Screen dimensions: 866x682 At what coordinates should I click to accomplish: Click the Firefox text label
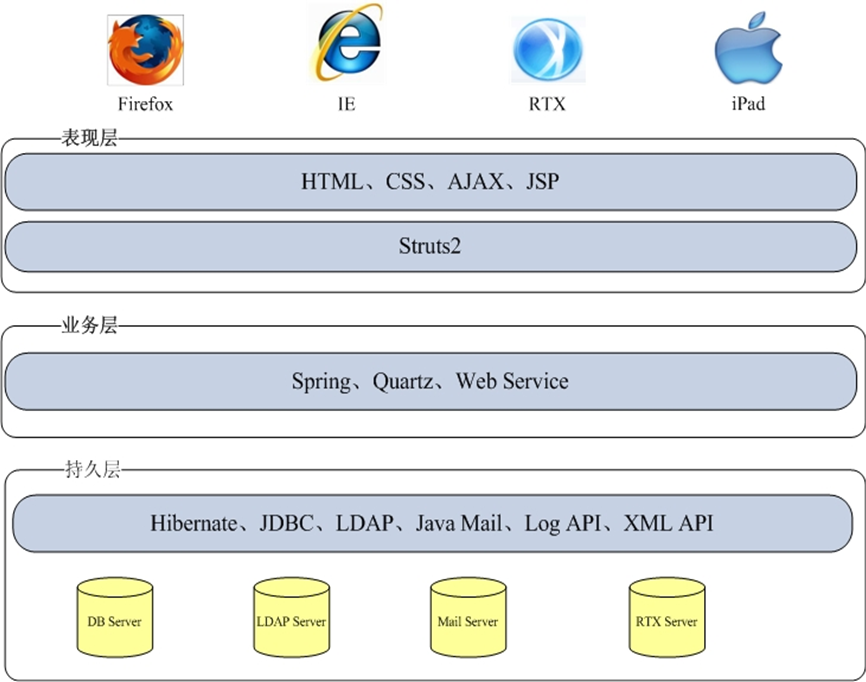coord(145,104)
